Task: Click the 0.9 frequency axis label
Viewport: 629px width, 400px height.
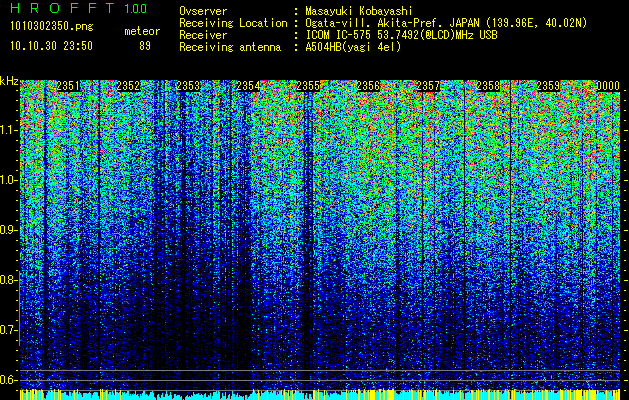Action: point(9,230)
